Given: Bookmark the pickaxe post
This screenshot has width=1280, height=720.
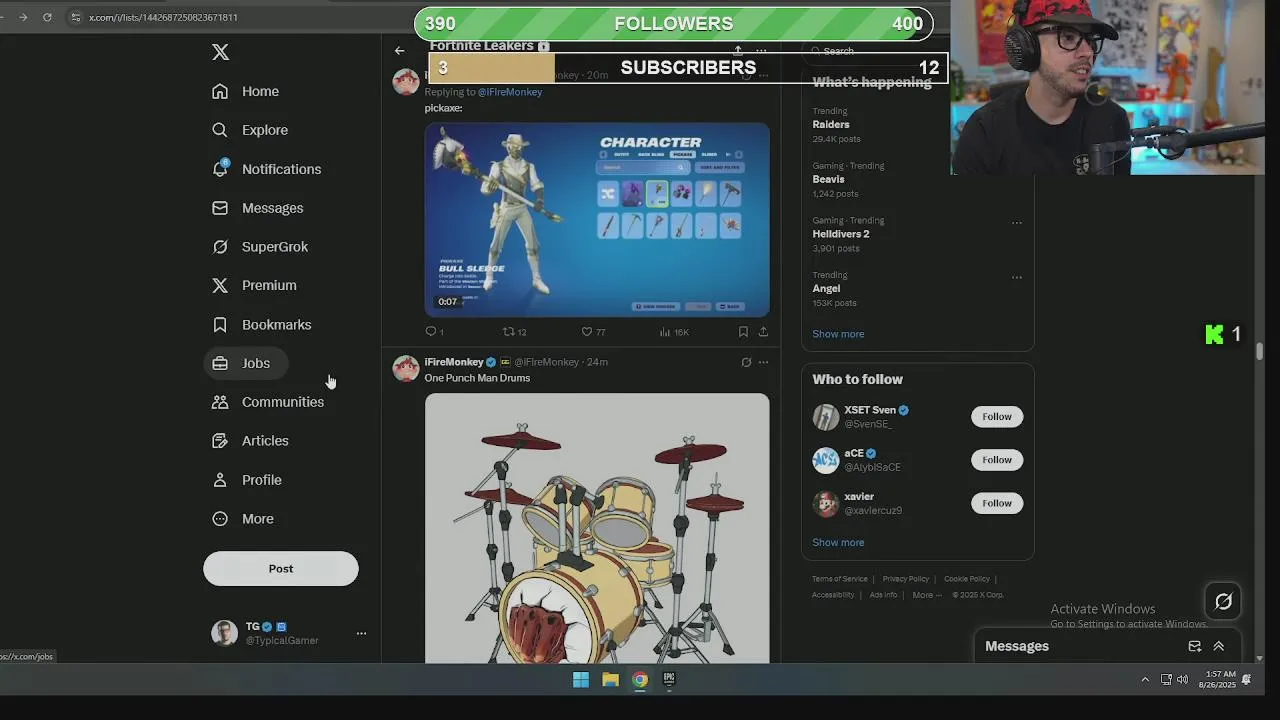Looking at the screenshot, I should 743,331.
